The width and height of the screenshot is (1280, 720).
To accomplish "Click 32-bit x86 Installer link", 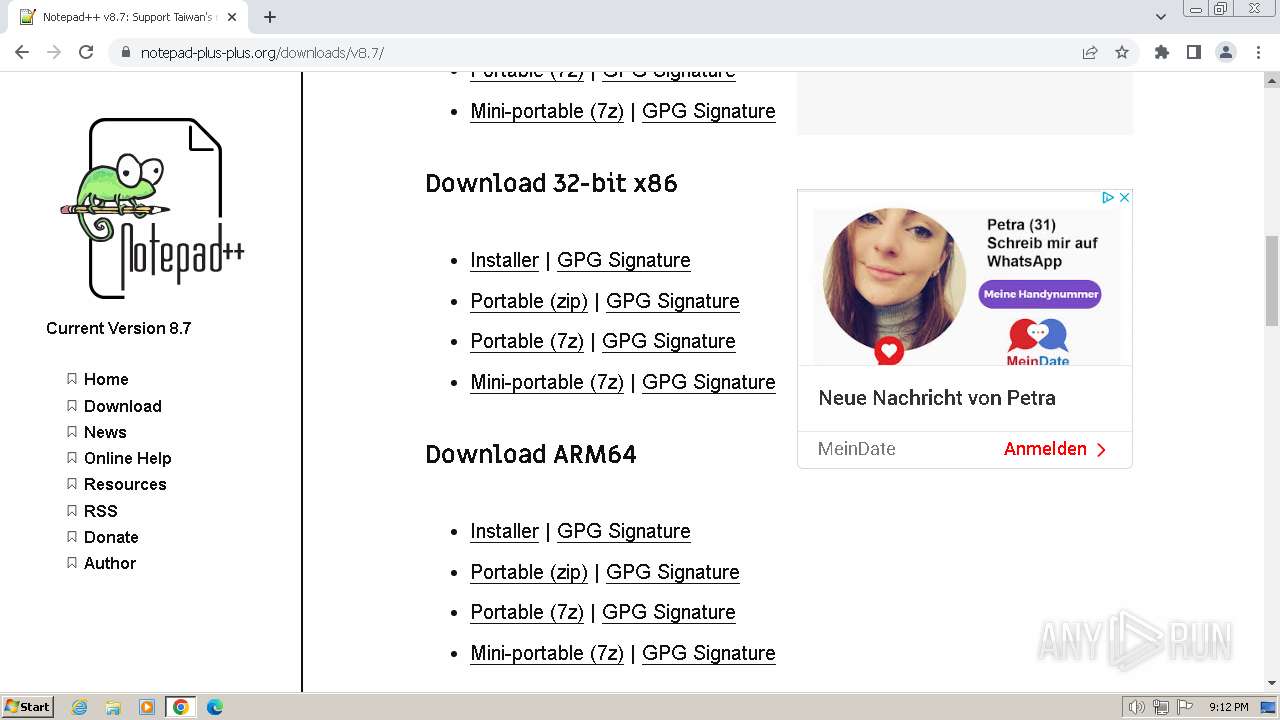I will (x=505, y=260).
